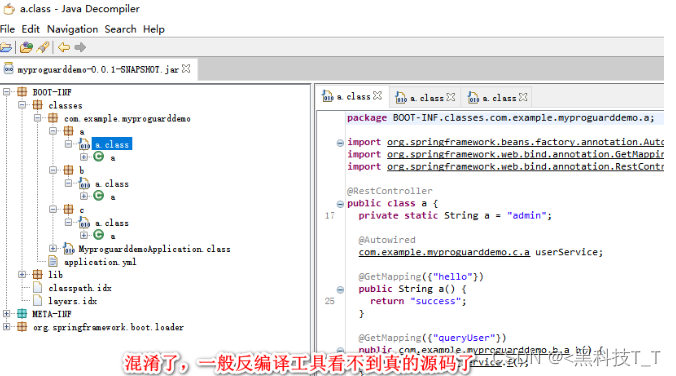Select classpath.idx file

(x=80, y=288)
